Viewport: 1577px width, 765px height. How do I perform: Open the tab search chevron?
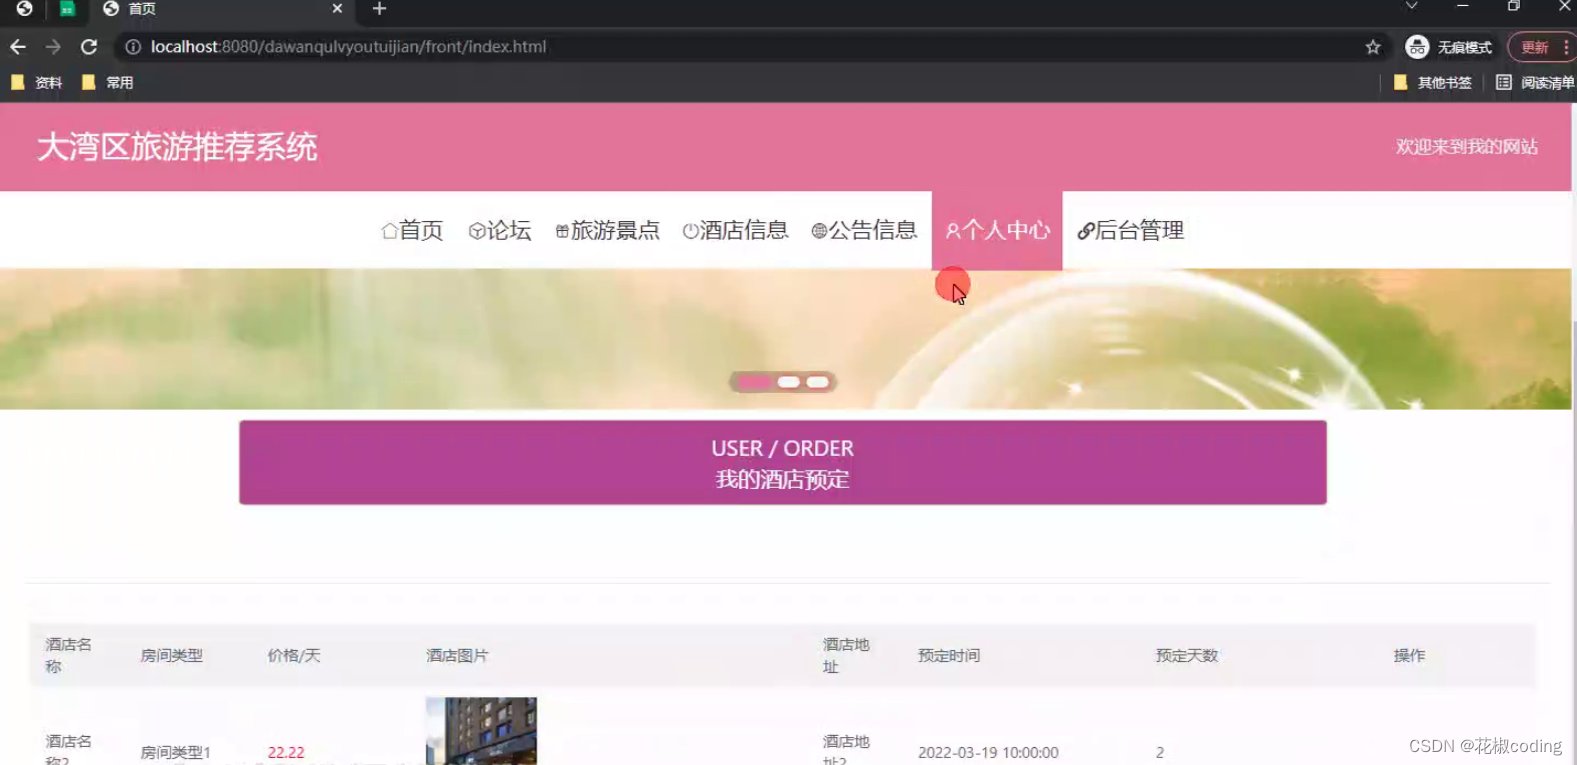pyautogui.click(x=1411, y=7)
